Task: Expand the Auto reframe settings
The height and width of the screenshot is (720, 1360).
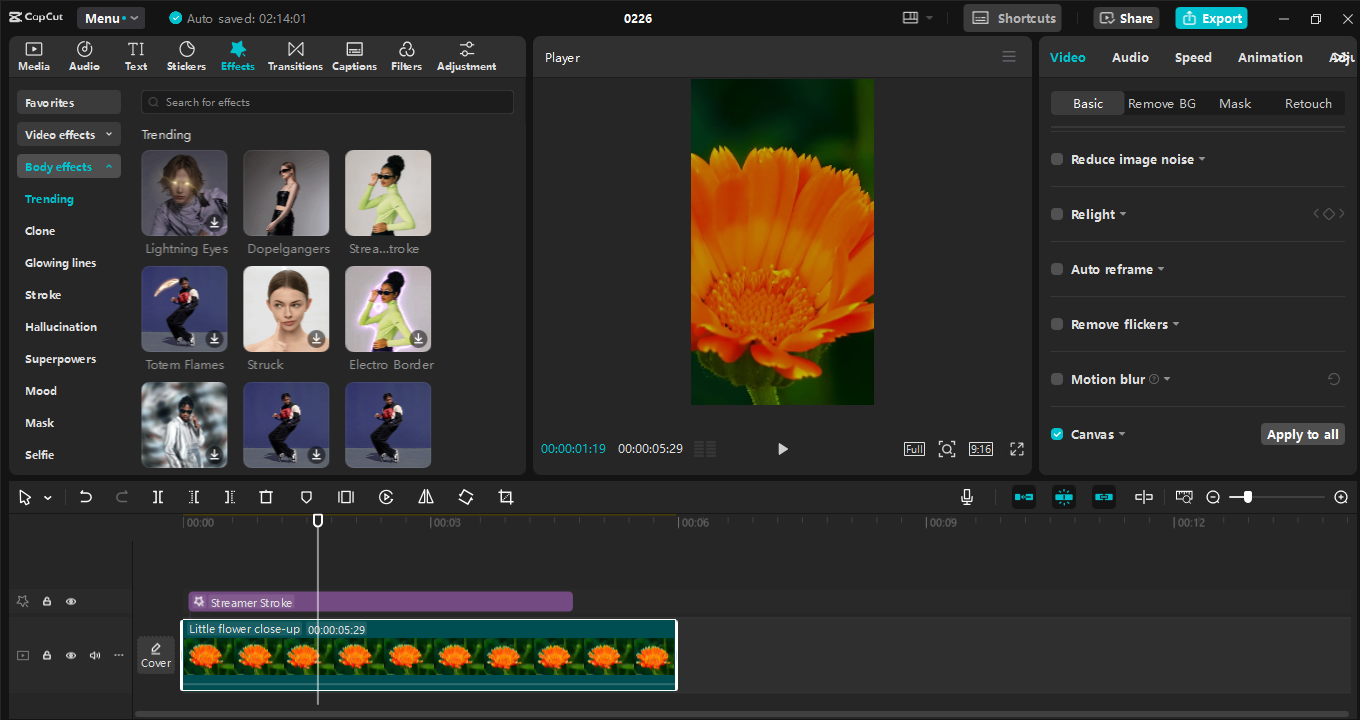Action: pyautogui.click(x=1160, y=269)
